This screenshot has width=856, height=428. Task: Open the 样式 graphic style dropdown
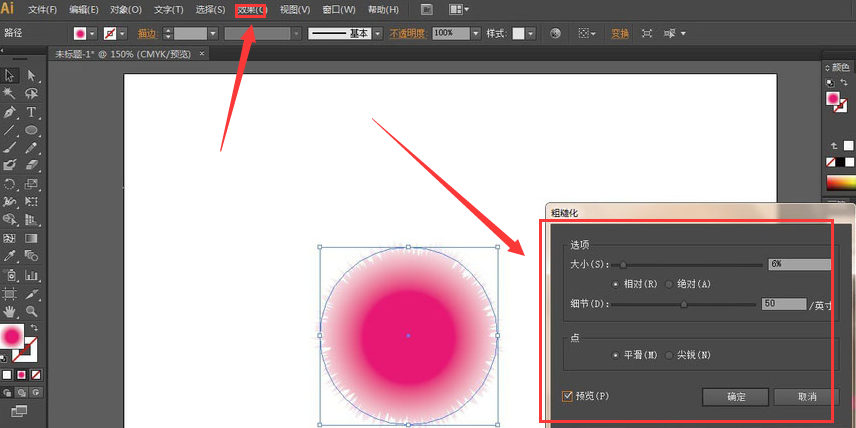(x=531, y=34)
